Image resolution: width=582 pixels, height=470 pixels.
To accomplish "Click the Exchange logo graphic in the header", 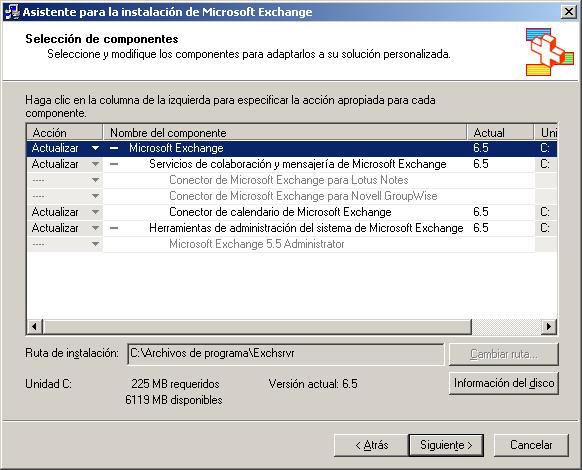I will [550, 52].
